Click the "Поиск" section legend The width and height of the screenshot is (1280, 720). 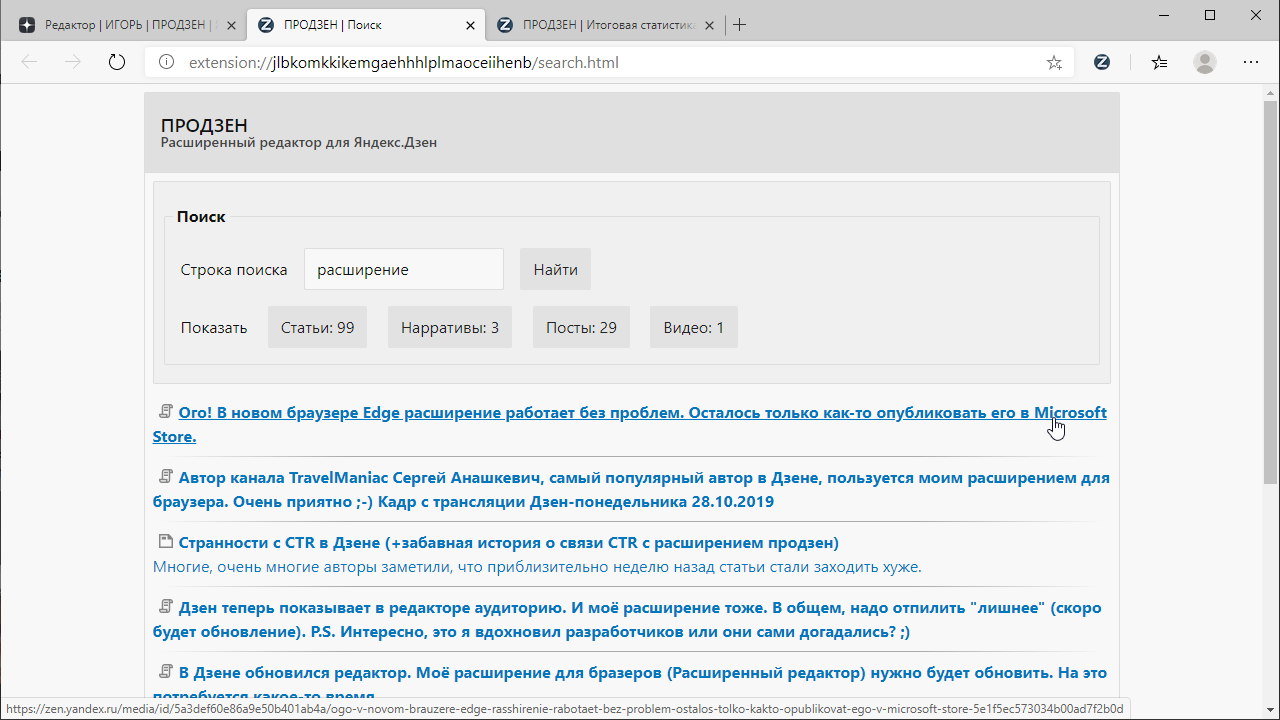[201, 216]
